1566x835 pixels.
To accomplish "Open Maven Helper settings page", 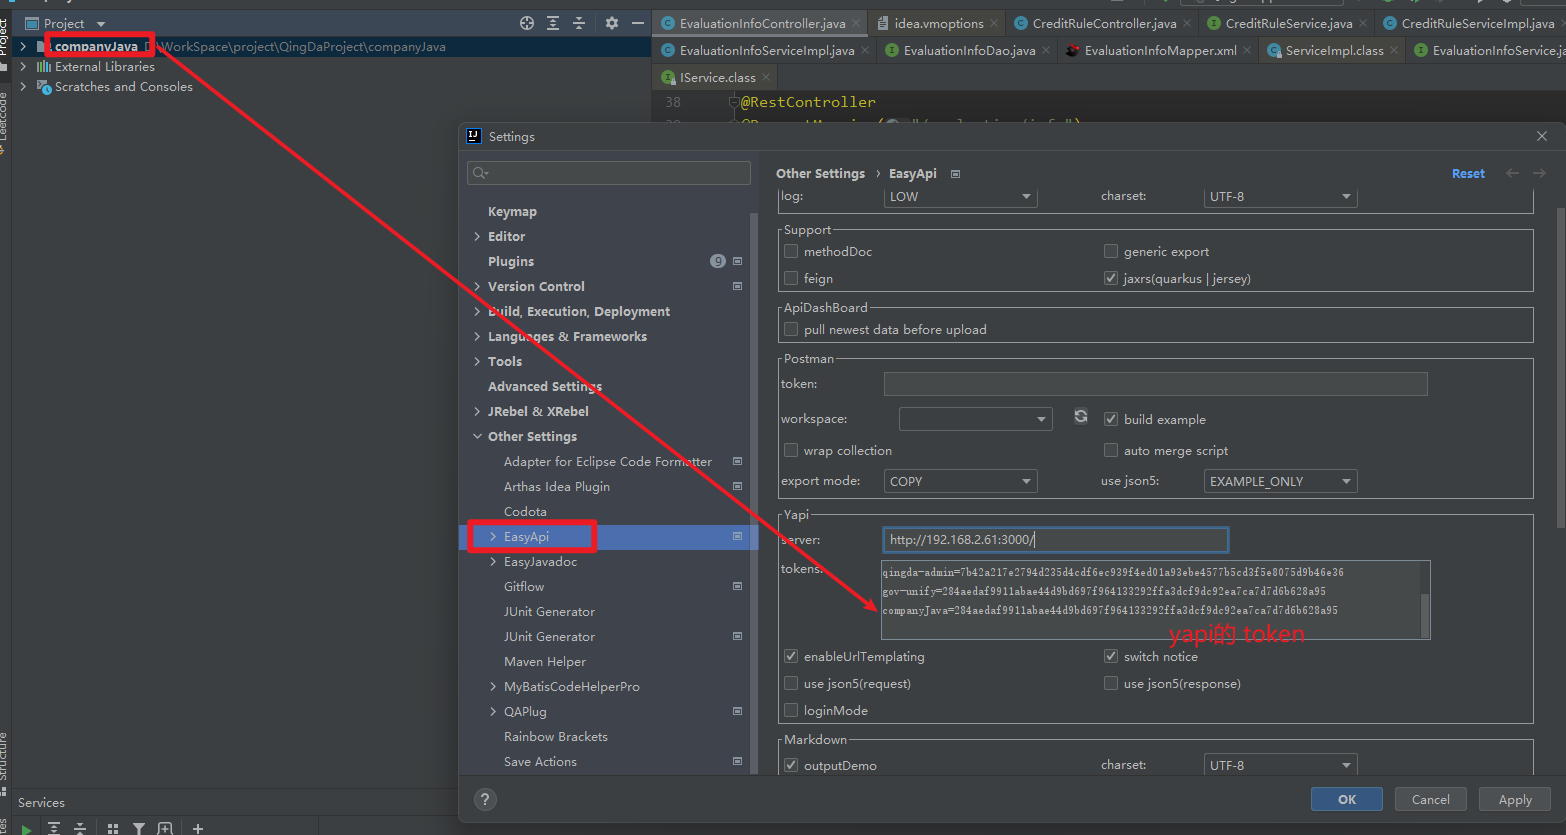I will [x=545, y=661].
